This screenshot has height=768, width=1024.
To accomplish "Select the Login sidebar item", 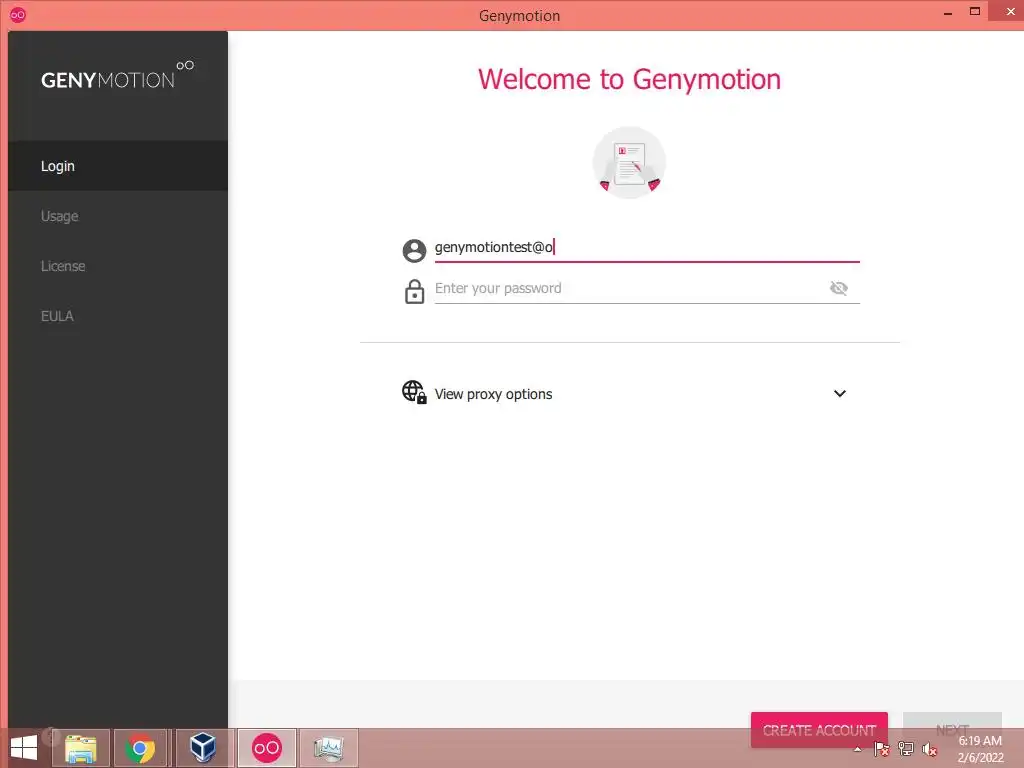I will click(x=118, y=166).
